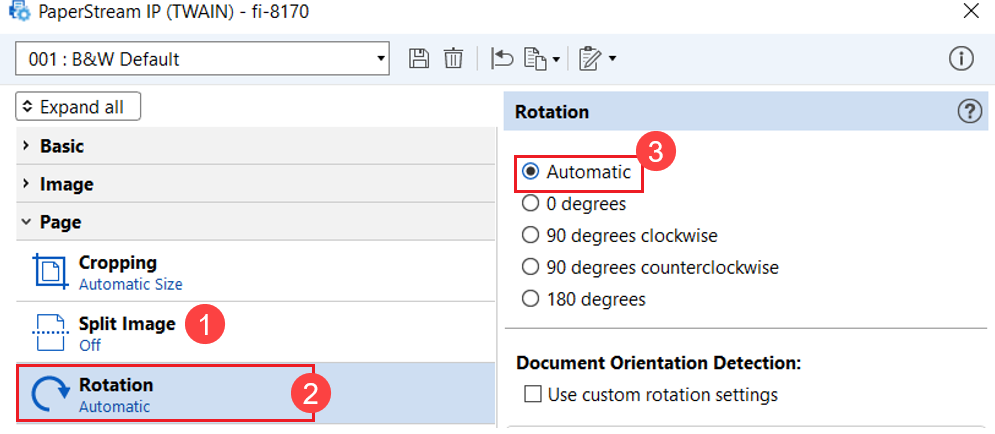The width and height of the screenshot is (995, 434).
Task: Enable Use custom rotation settings checkbox
Action: tap(532, 394)
